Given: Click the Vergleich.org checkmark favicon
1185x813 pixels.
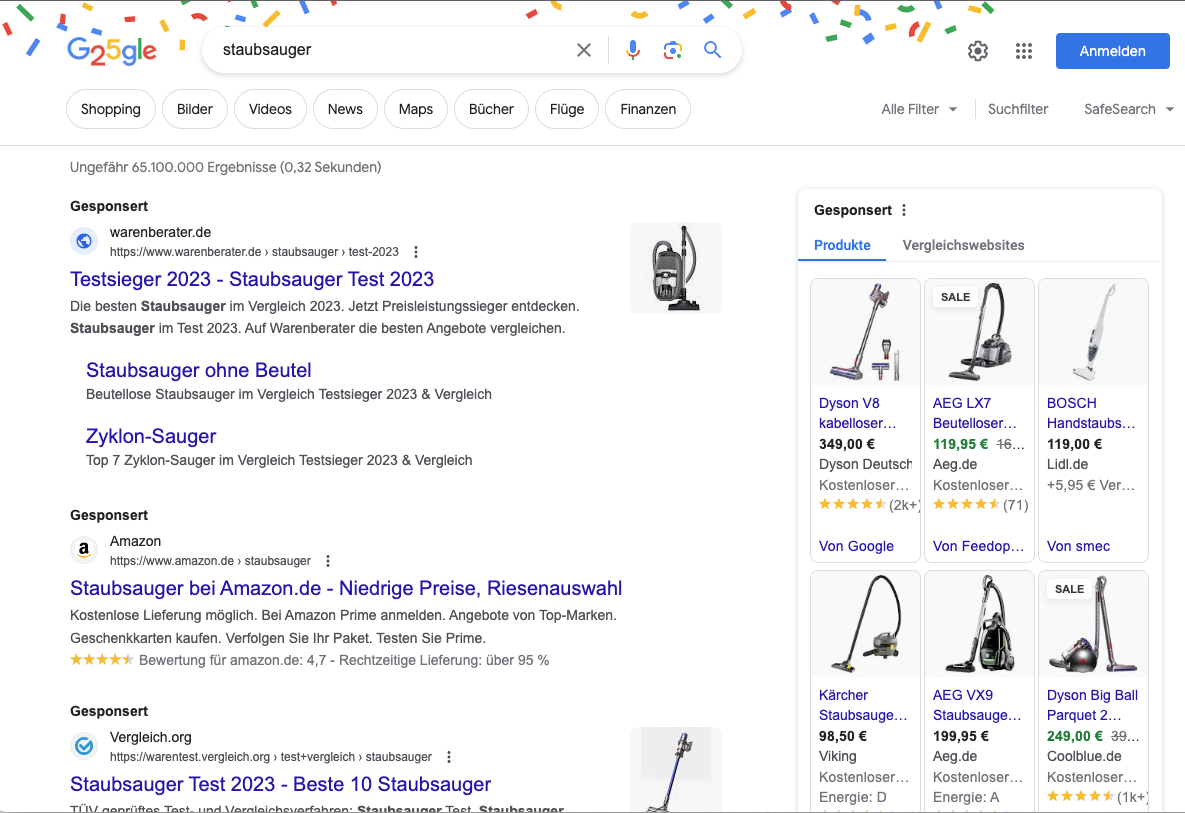Looking at the screenshot, I should (84, 746).
